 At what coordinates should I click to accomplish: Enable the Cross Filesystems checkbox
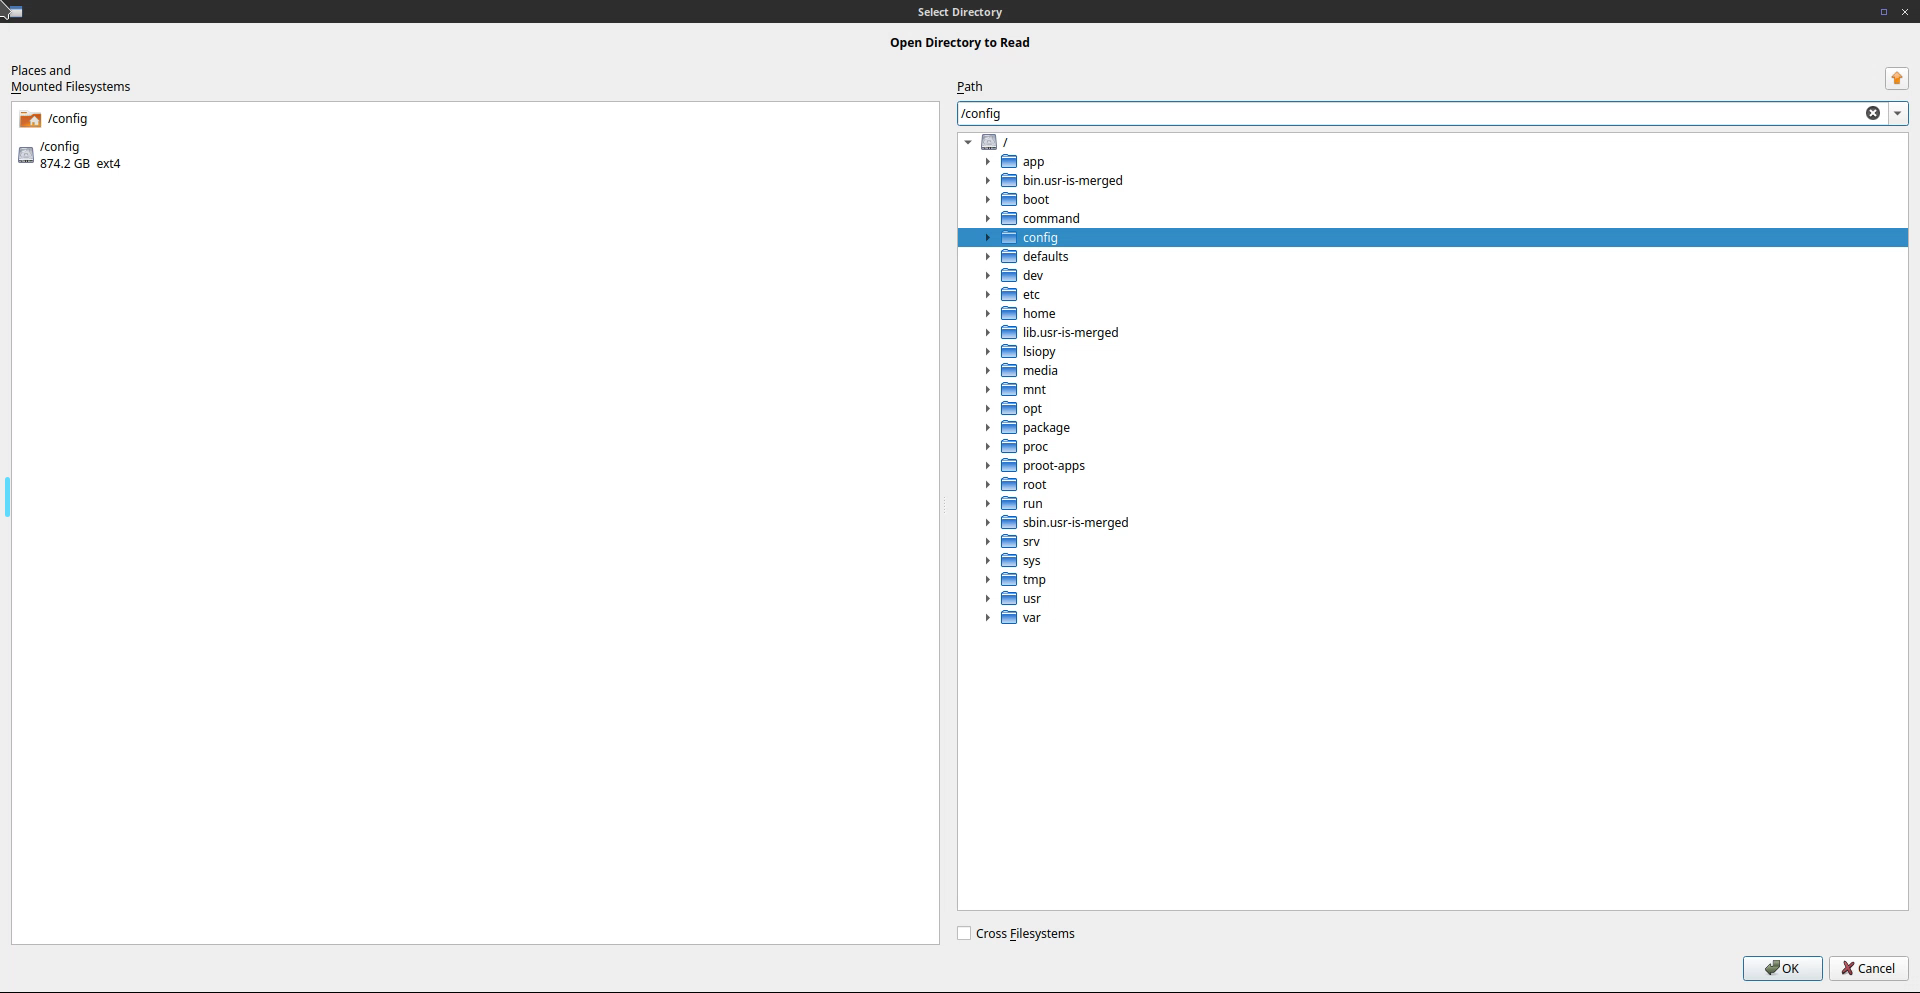964,933
